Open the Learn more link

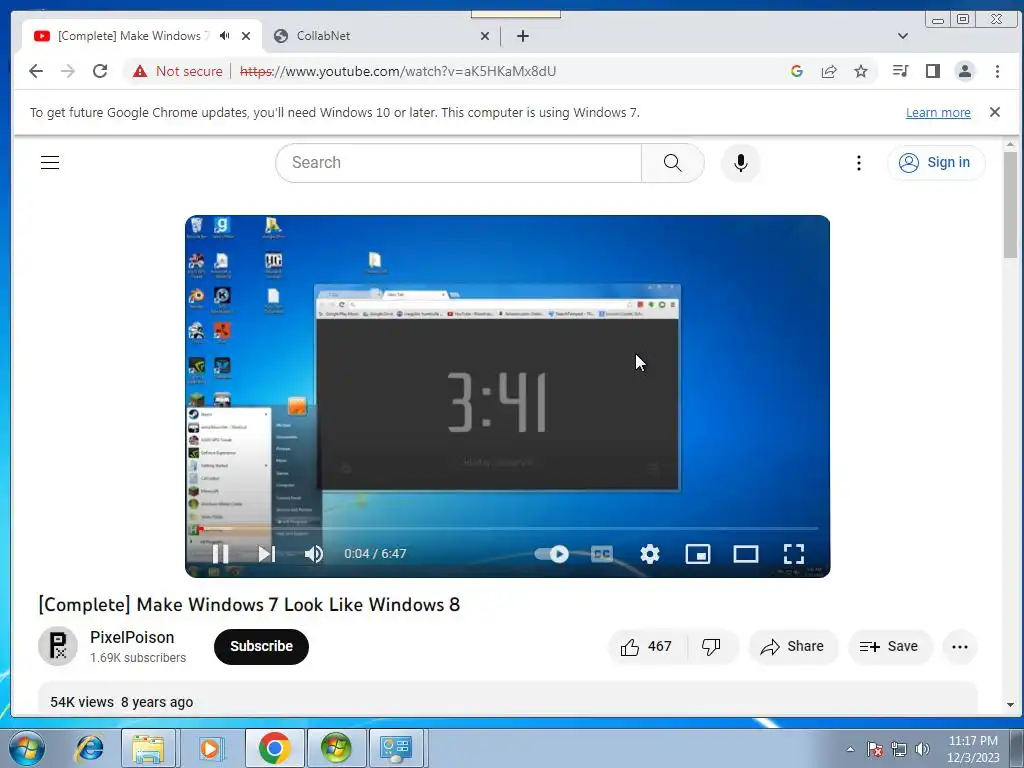click(938, 112)
